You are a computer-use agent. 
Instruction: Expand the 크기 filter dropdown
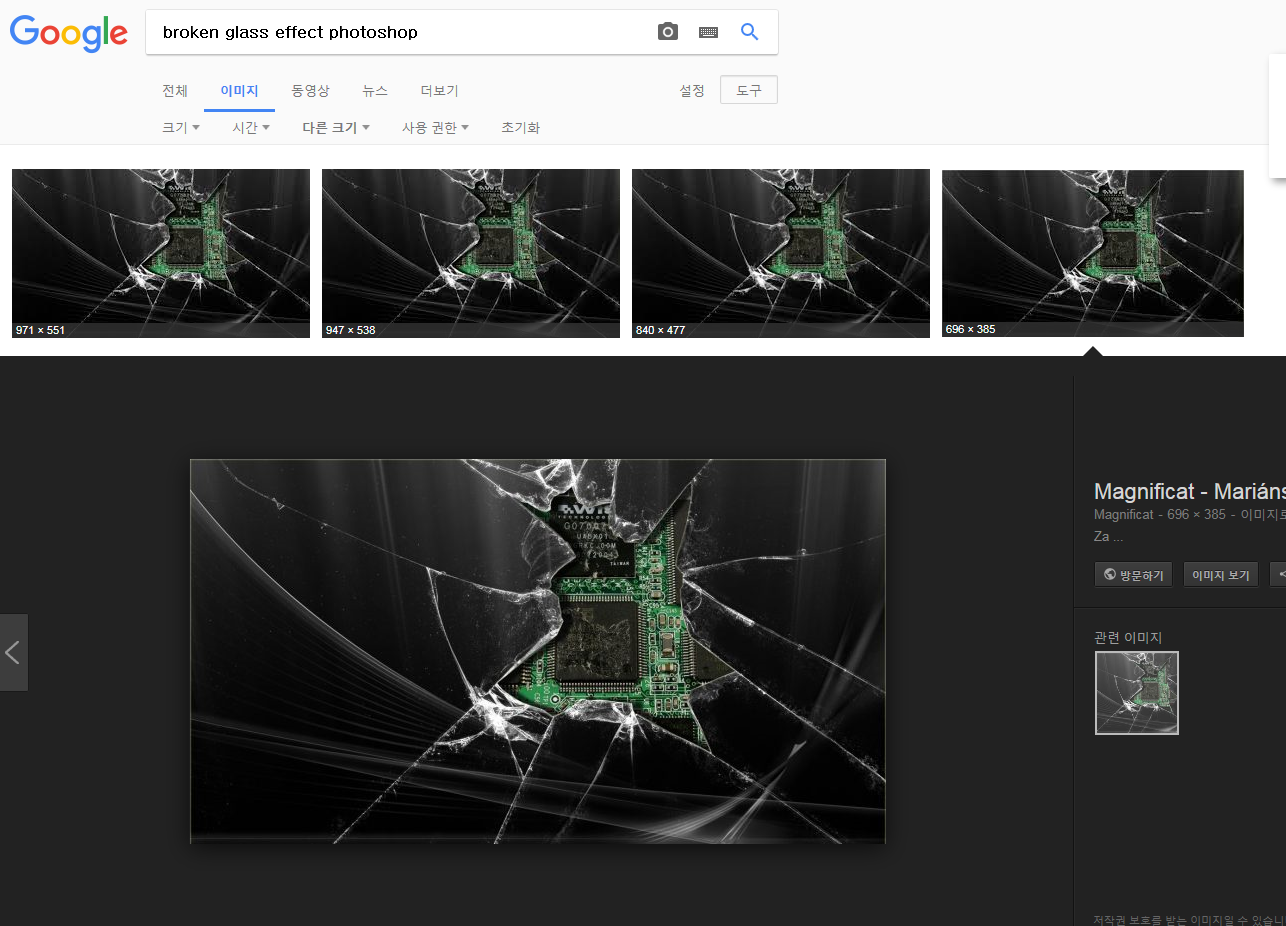click(x=181, y=128)
